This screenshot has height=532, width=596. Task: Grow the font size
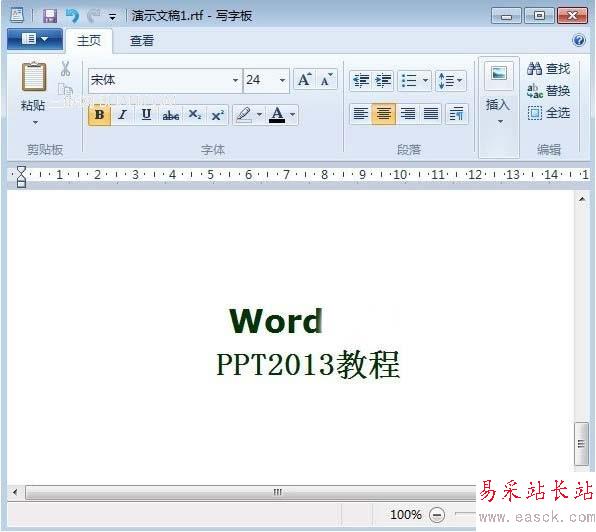point(304,80)
